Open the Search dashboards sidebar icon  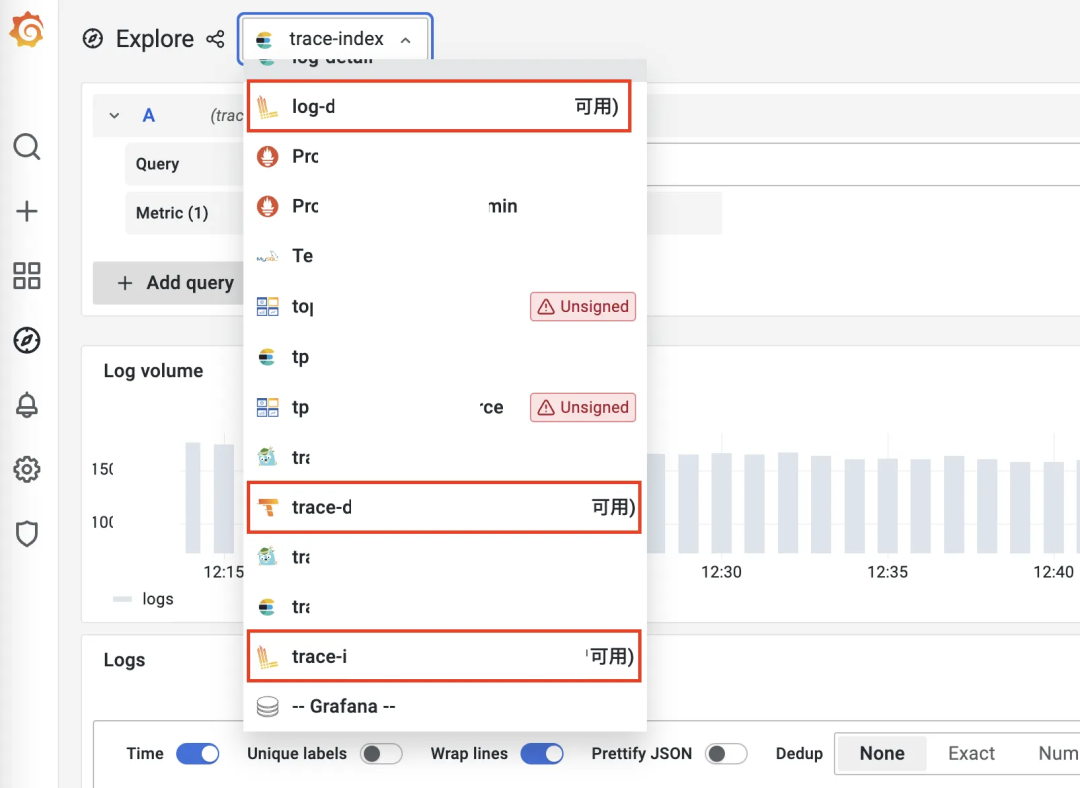click(27, 147)
